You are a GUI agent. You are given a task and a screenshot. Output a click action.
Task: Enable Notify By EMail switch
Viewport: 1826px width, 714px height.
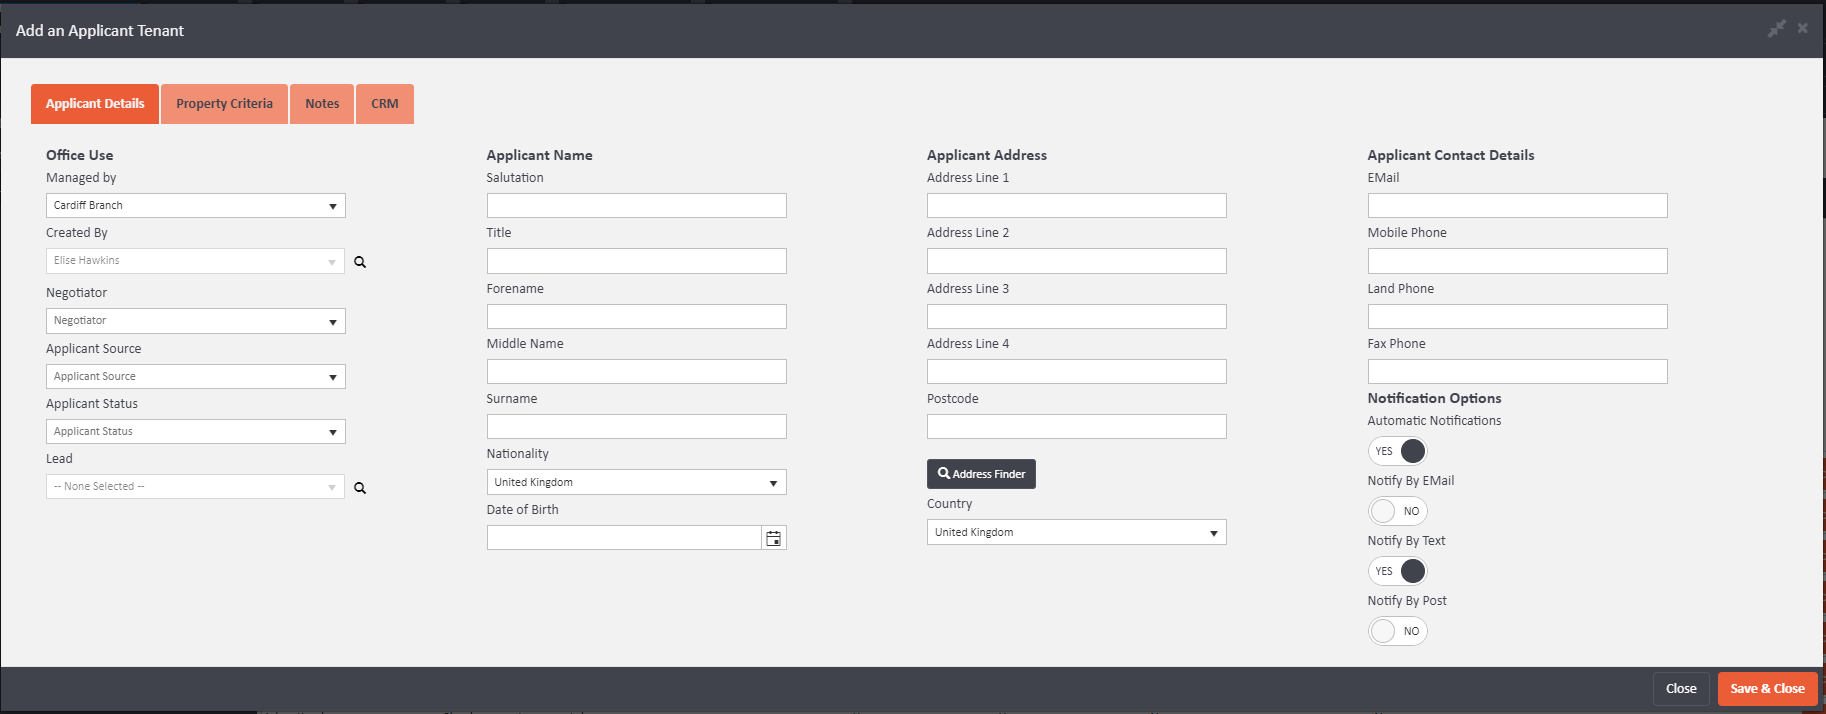(1397, 511)
